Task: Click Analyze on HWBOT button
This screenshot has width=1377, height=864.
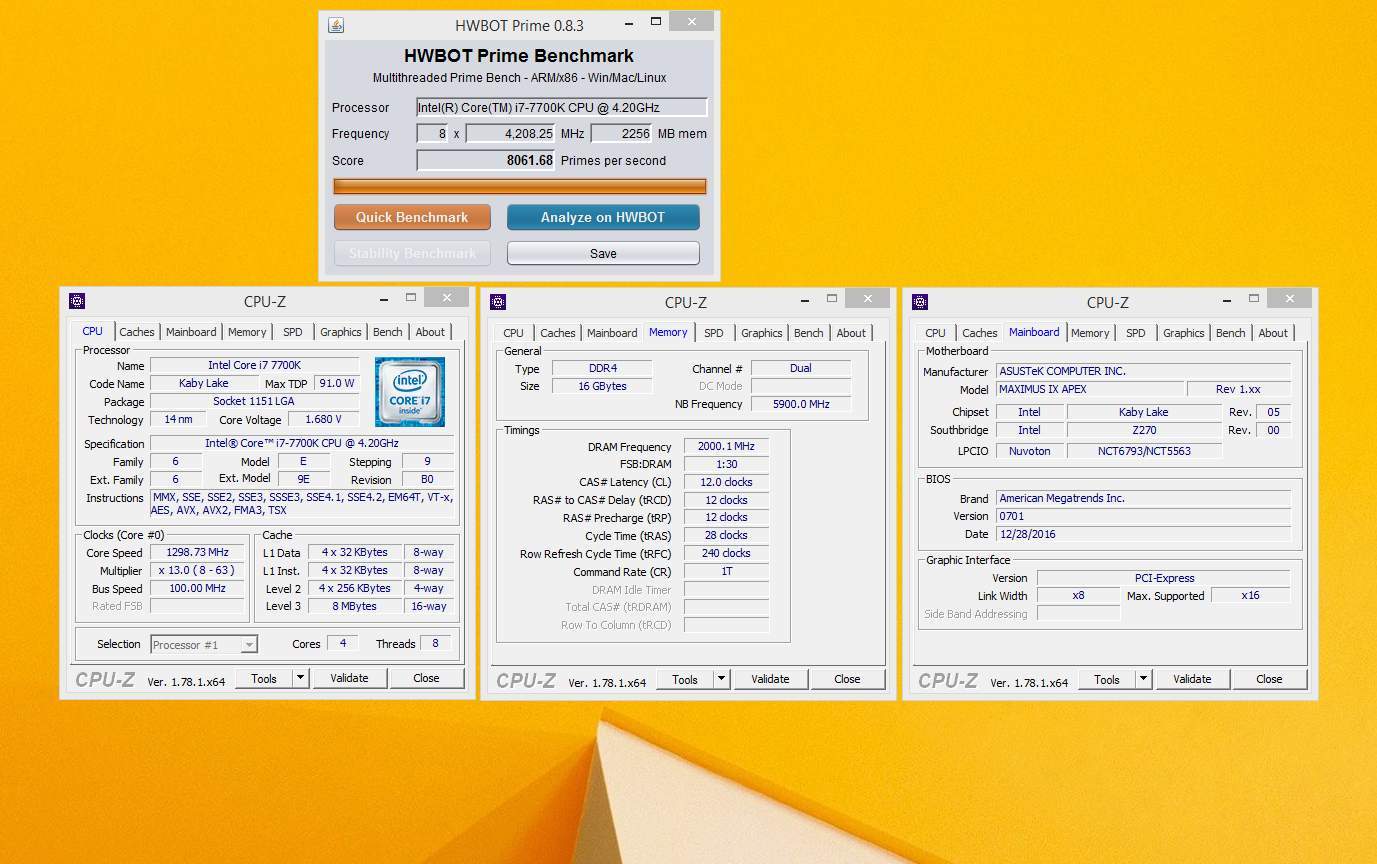Action: 603,217
